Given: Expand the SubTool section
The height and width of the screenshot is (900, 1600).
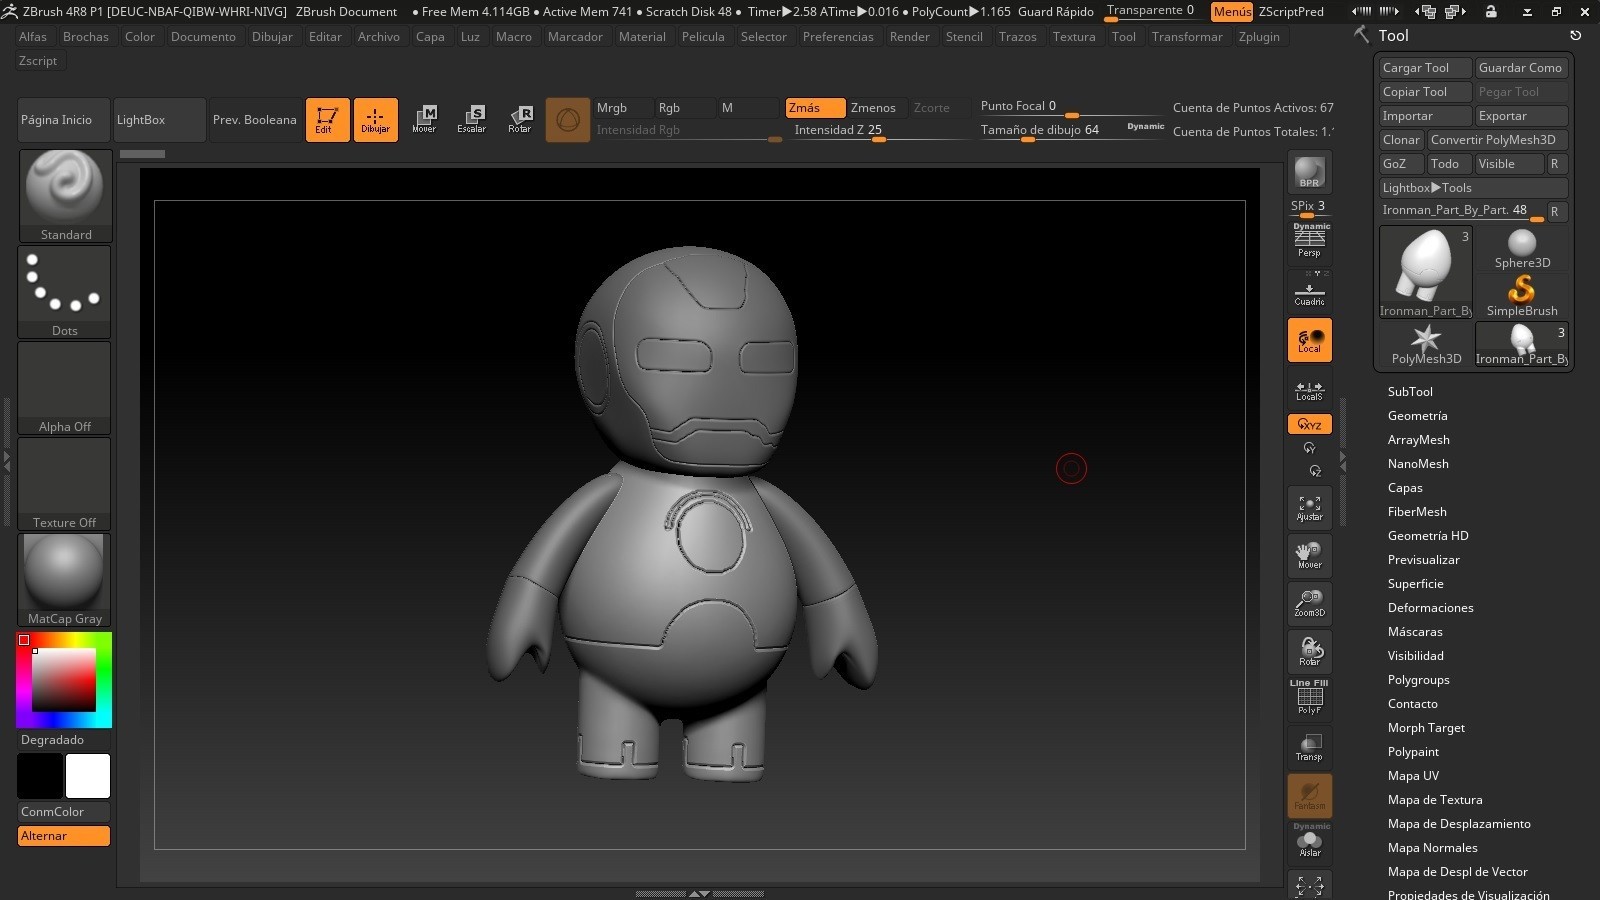Looking at the screenshot, I should point(1410,392).
